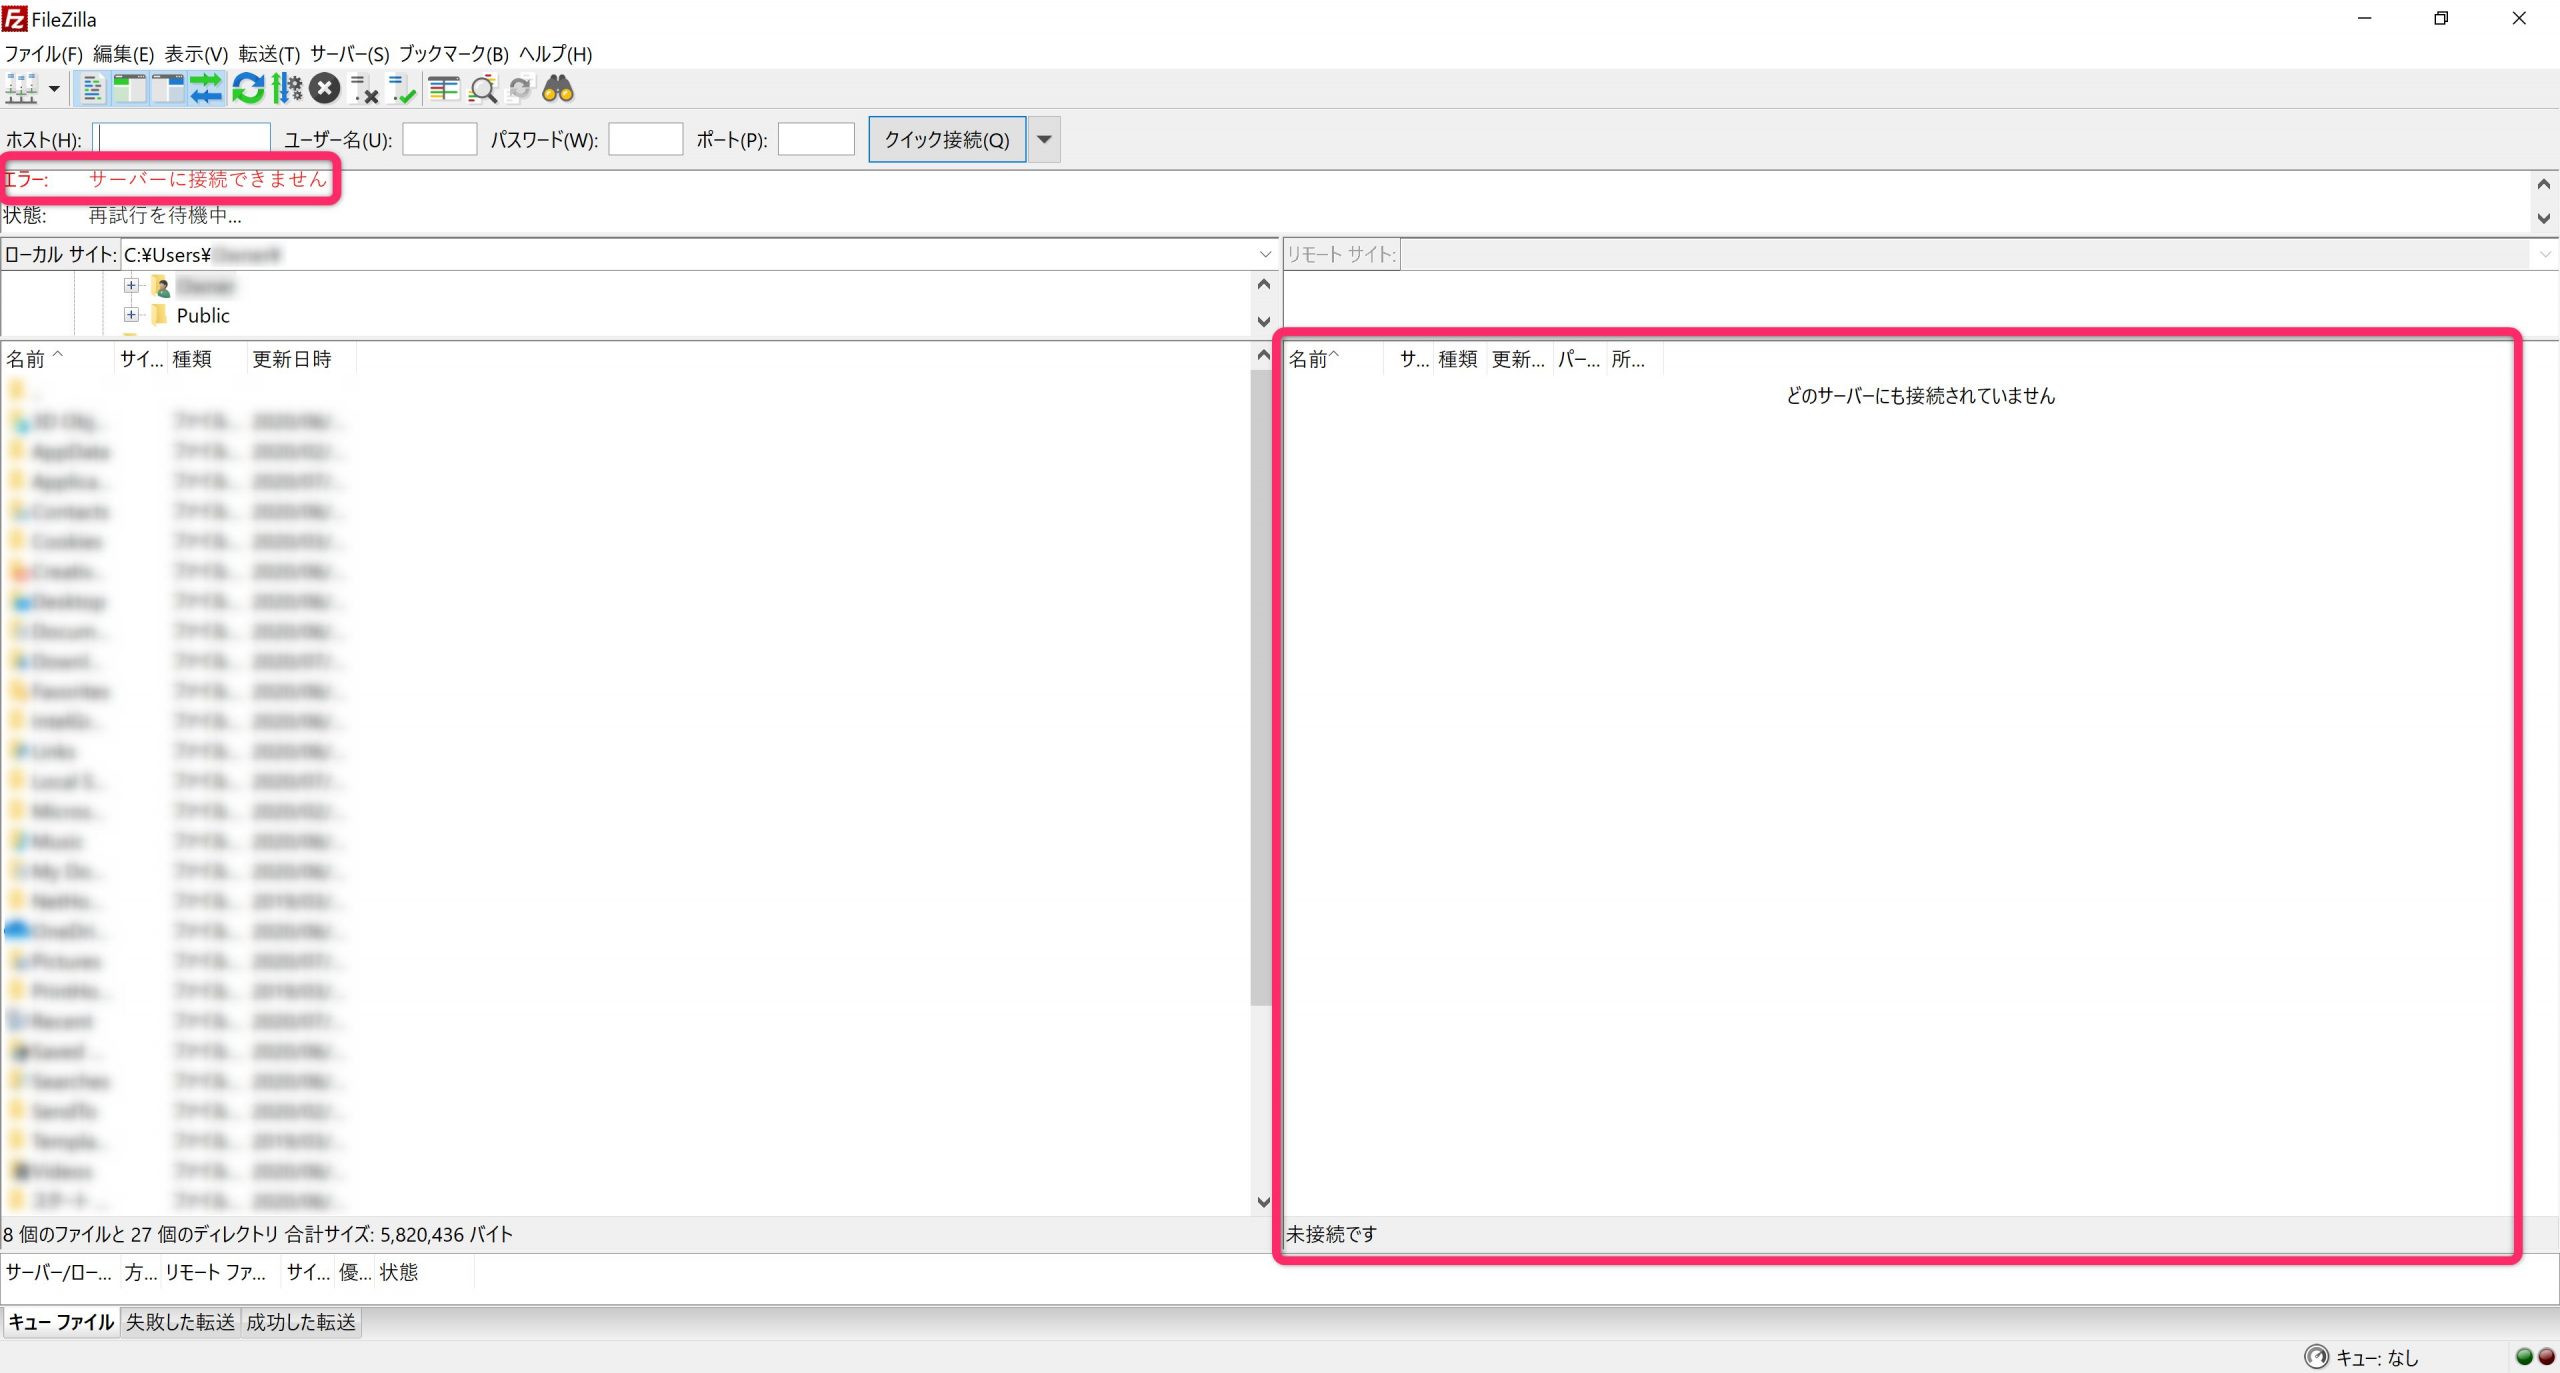Screen dimensions: 2560x1373
Task: Click the process queue icon
Action: coord(286,89)
